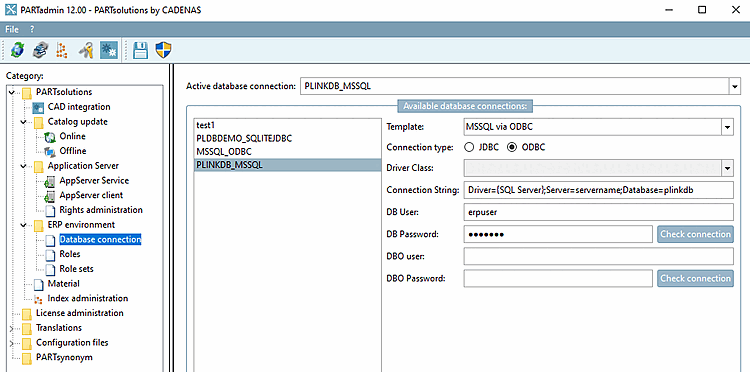Select the Database connection tree item
The height and width of the screenshot is (372, 750).
100,240
